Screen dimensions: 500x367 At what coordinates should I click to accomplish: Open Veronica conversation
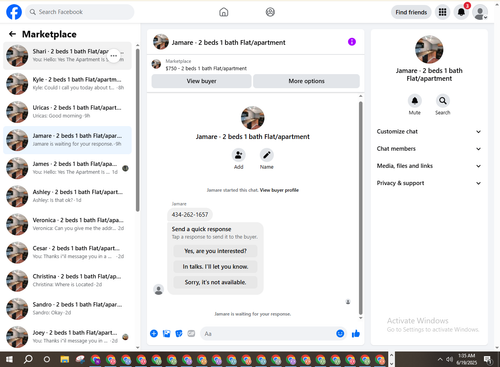point(67,224)
